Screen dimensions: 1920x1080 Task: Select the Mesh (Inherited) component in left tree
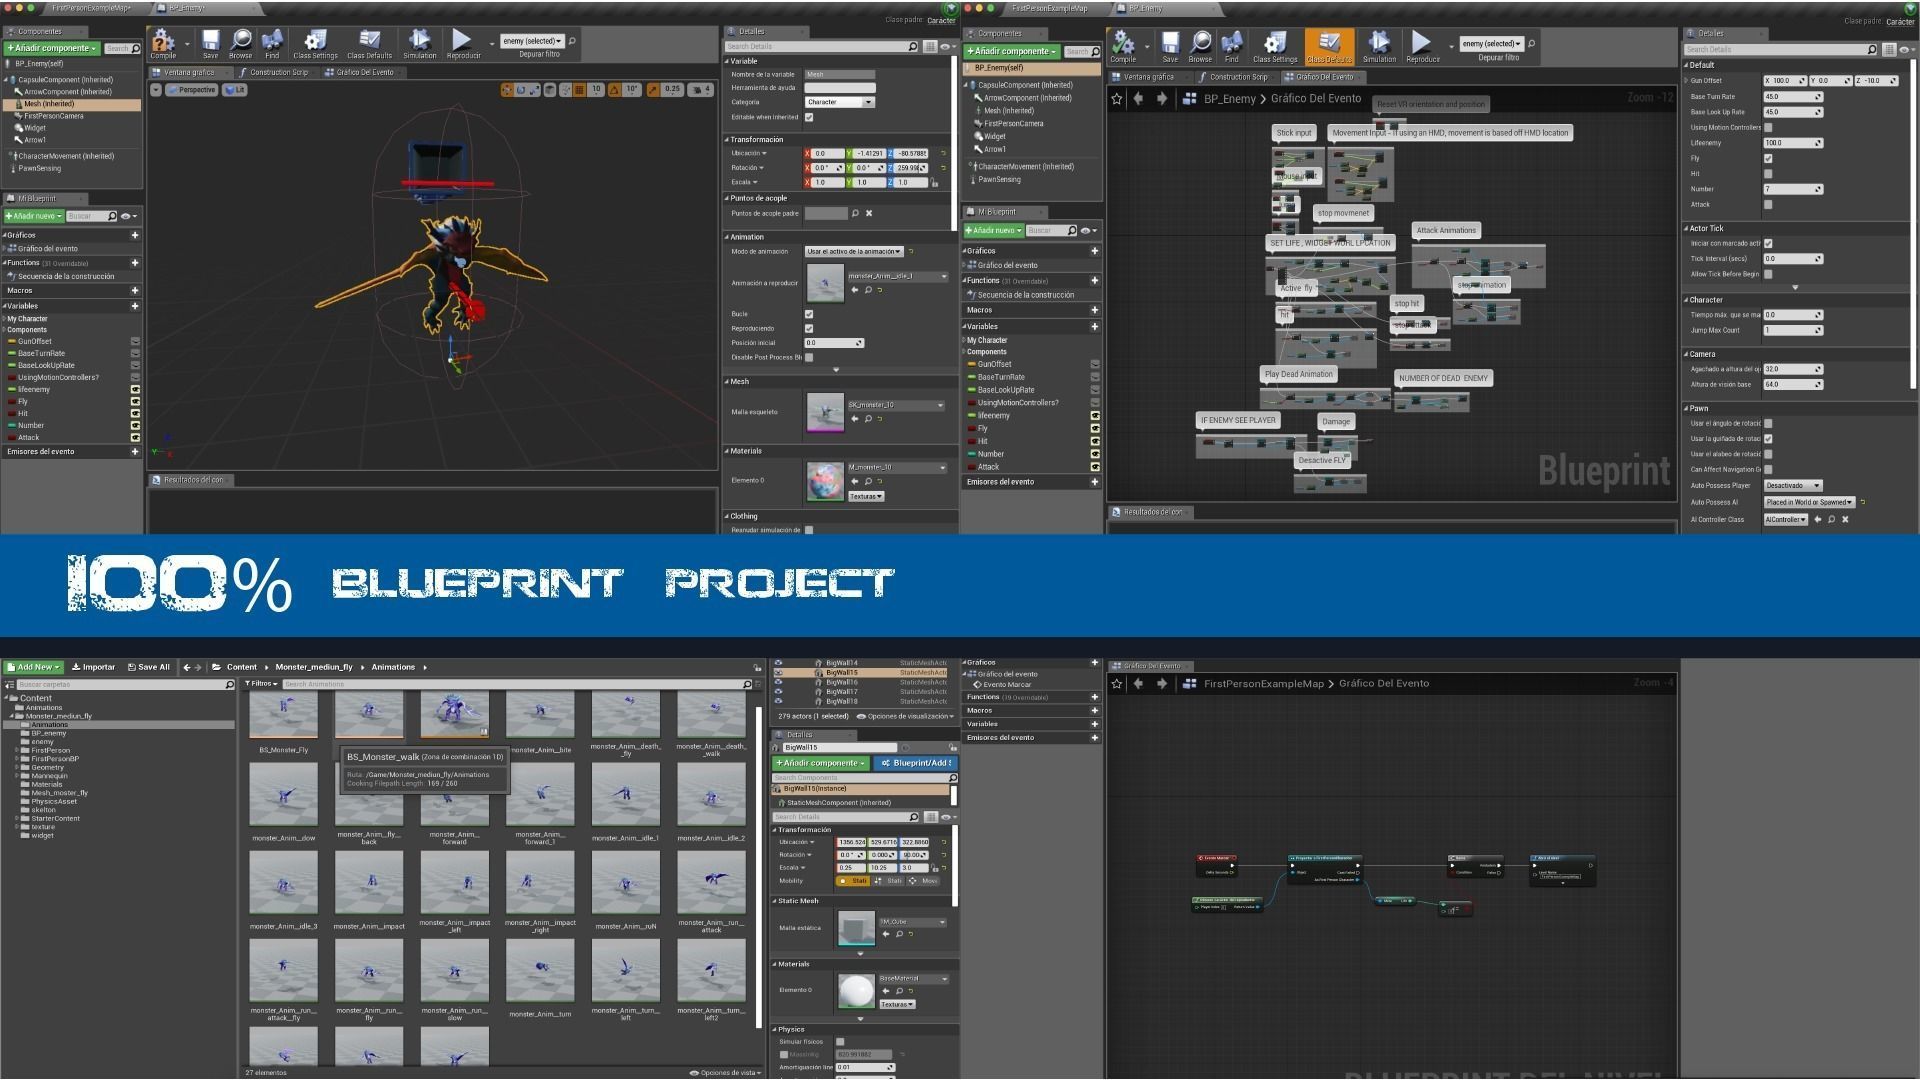point(49,104)
